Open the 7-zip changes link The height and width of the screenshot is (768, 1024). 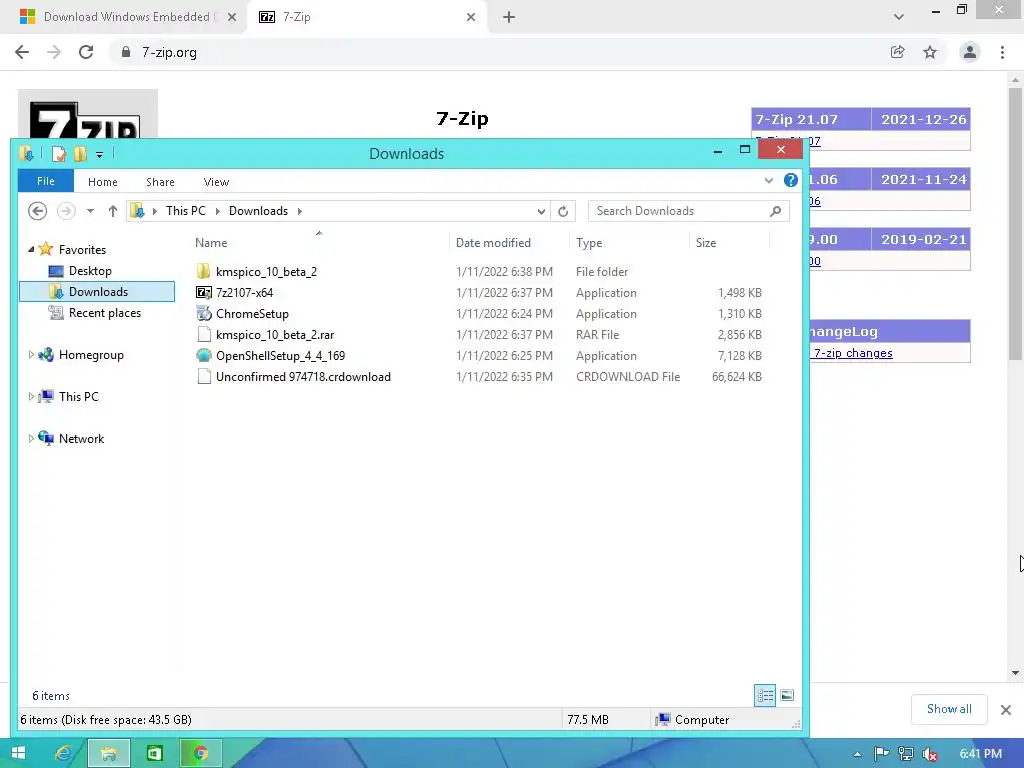coord(853,353)
